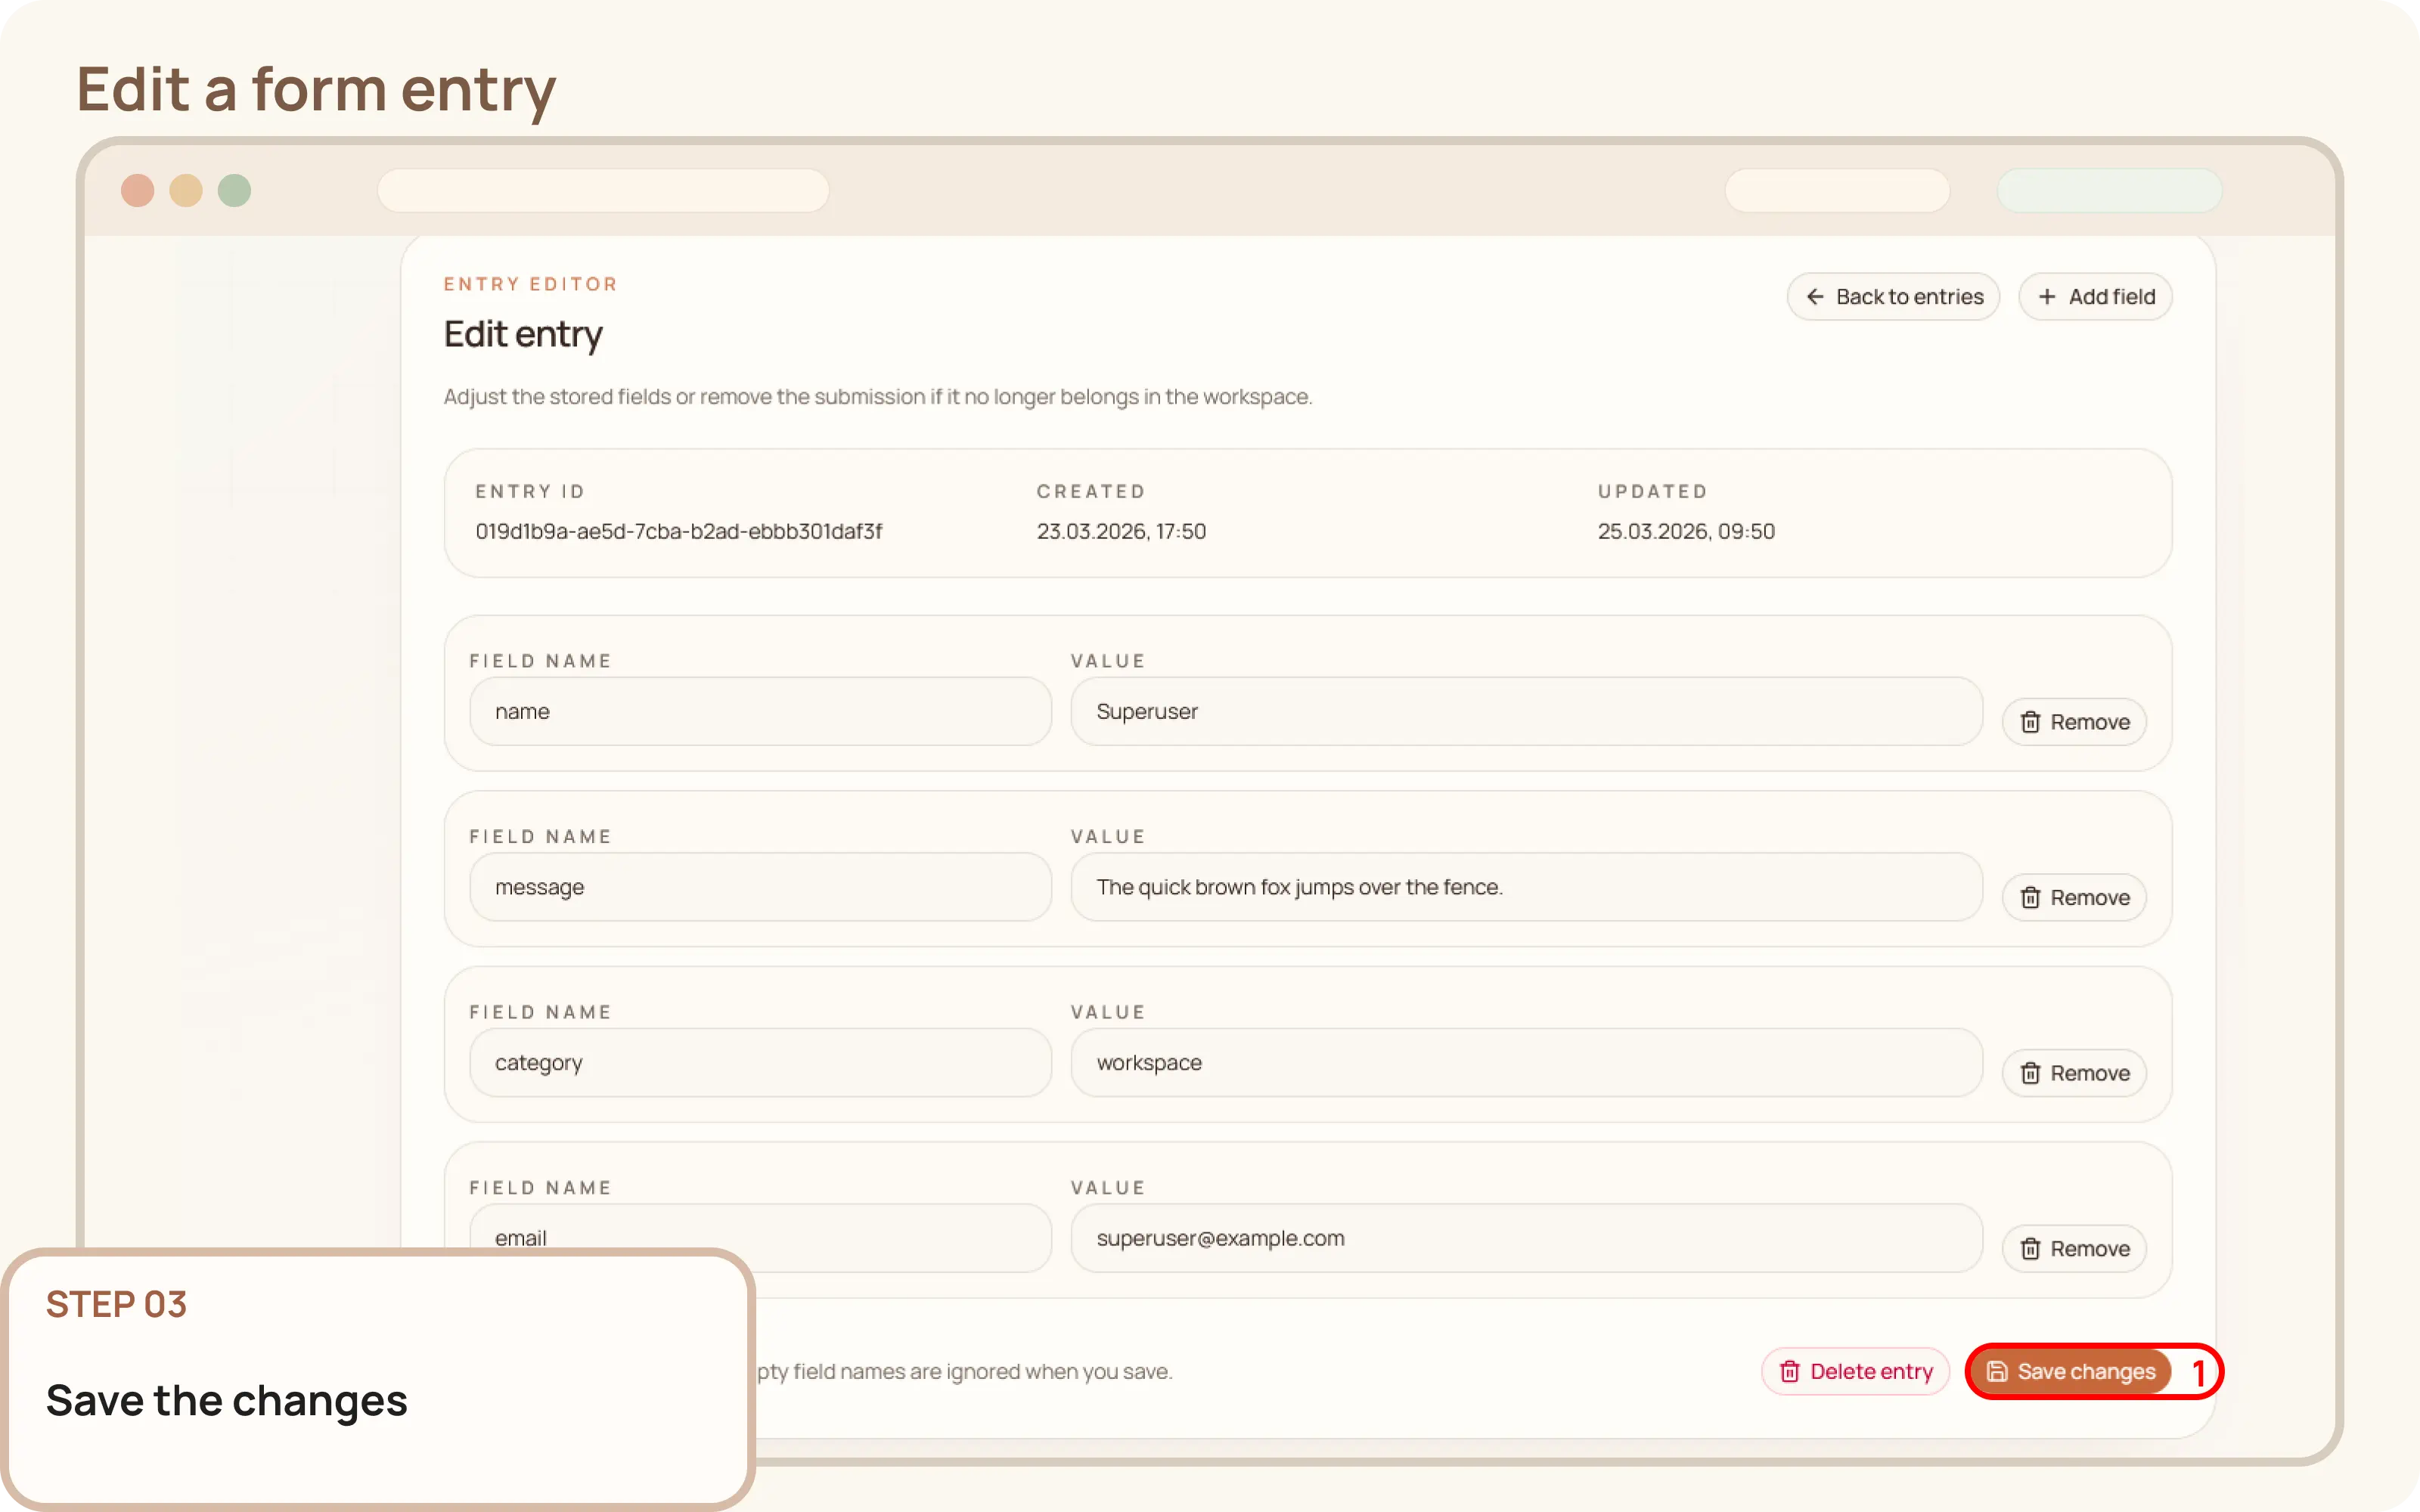The height and width of the screenshot is (1512, 2420).
Task: Click the trash icon removing the message field
Action: [x=2031, y=897]
